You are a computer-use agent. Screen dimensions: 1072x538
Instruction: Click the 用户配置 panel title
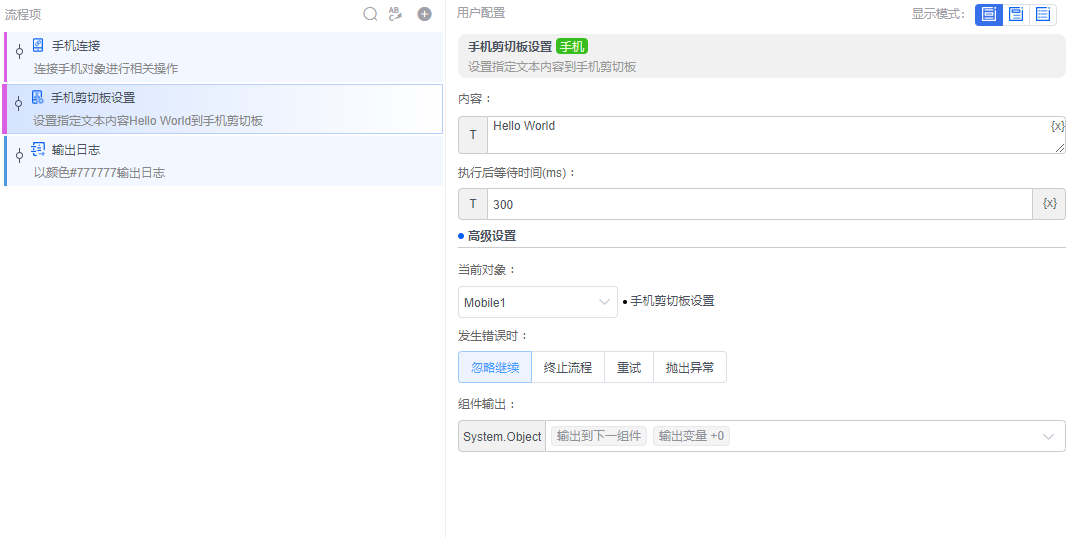(x=481, y=13)
